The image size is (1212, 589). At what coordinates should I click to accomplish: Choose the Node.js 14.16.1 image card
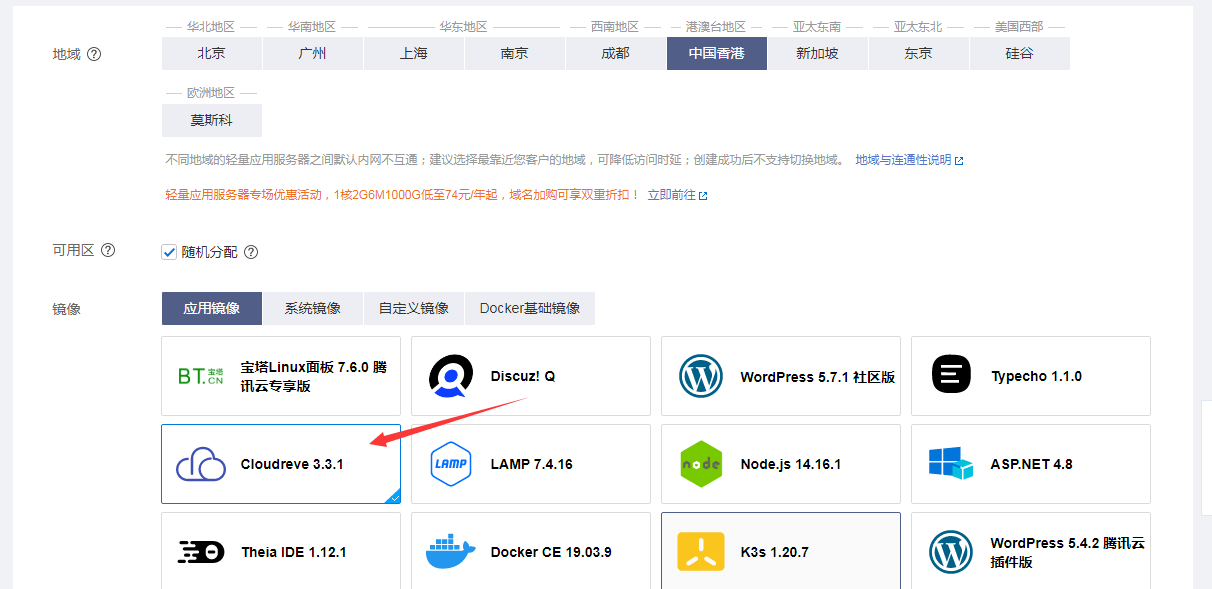(781, 464)
